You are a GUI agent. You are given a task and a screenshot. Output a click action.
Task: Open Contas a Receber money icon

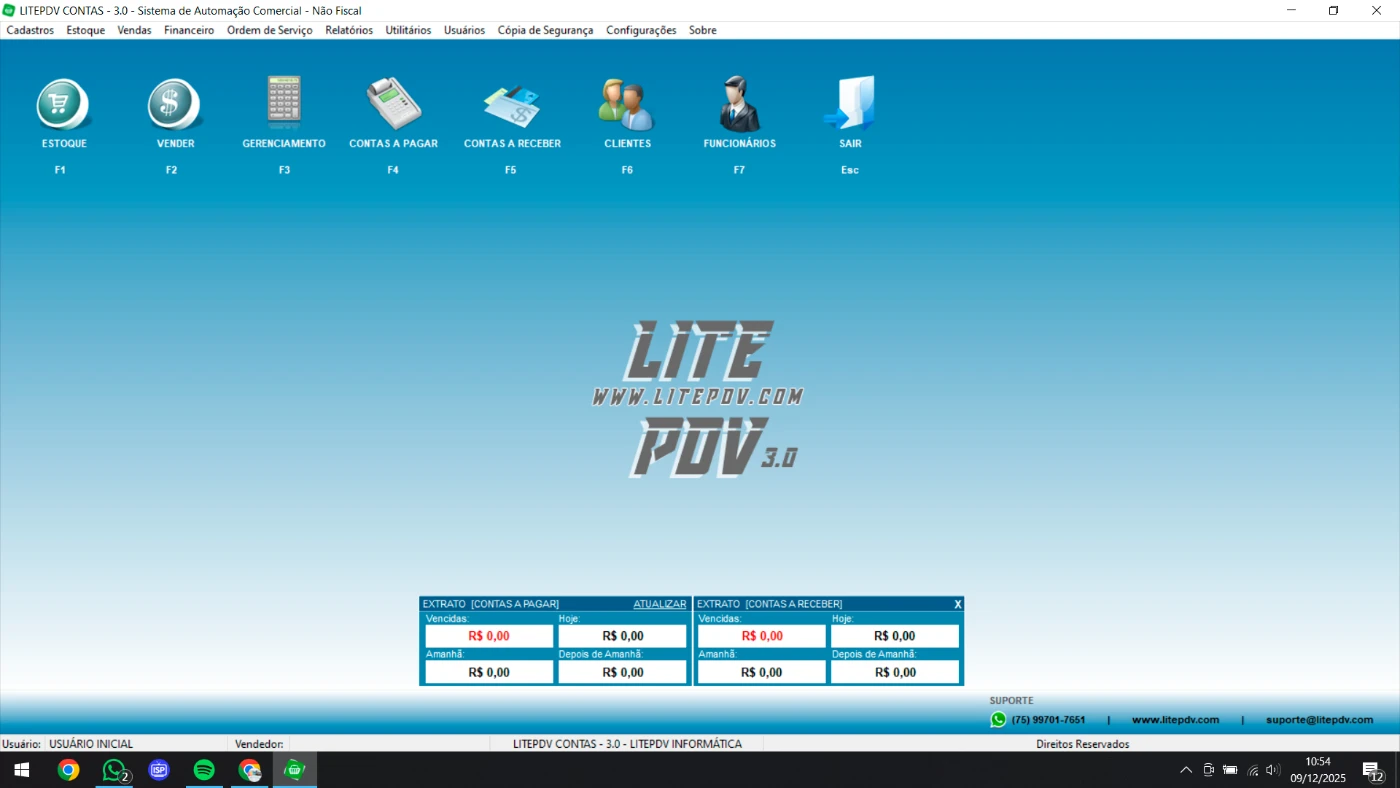(x=511, y=104)
